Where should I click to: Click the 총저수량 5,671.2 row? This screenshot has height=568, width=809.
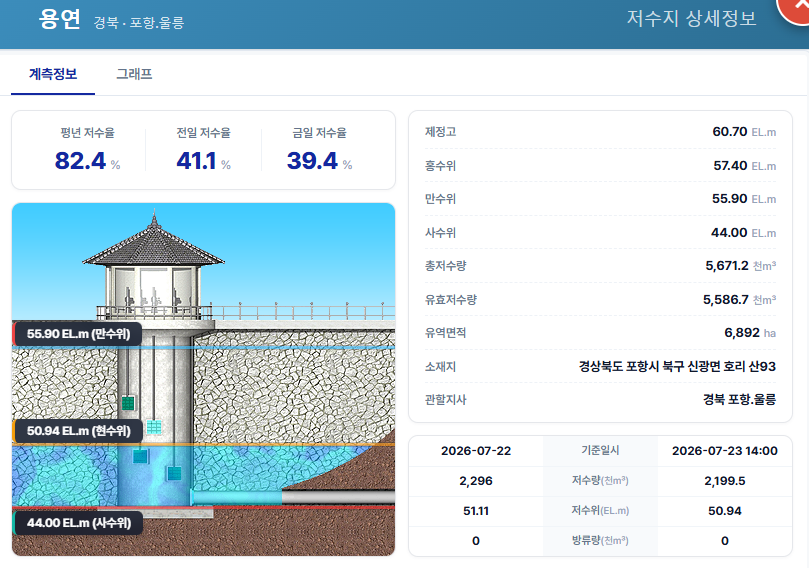[600, 266]
